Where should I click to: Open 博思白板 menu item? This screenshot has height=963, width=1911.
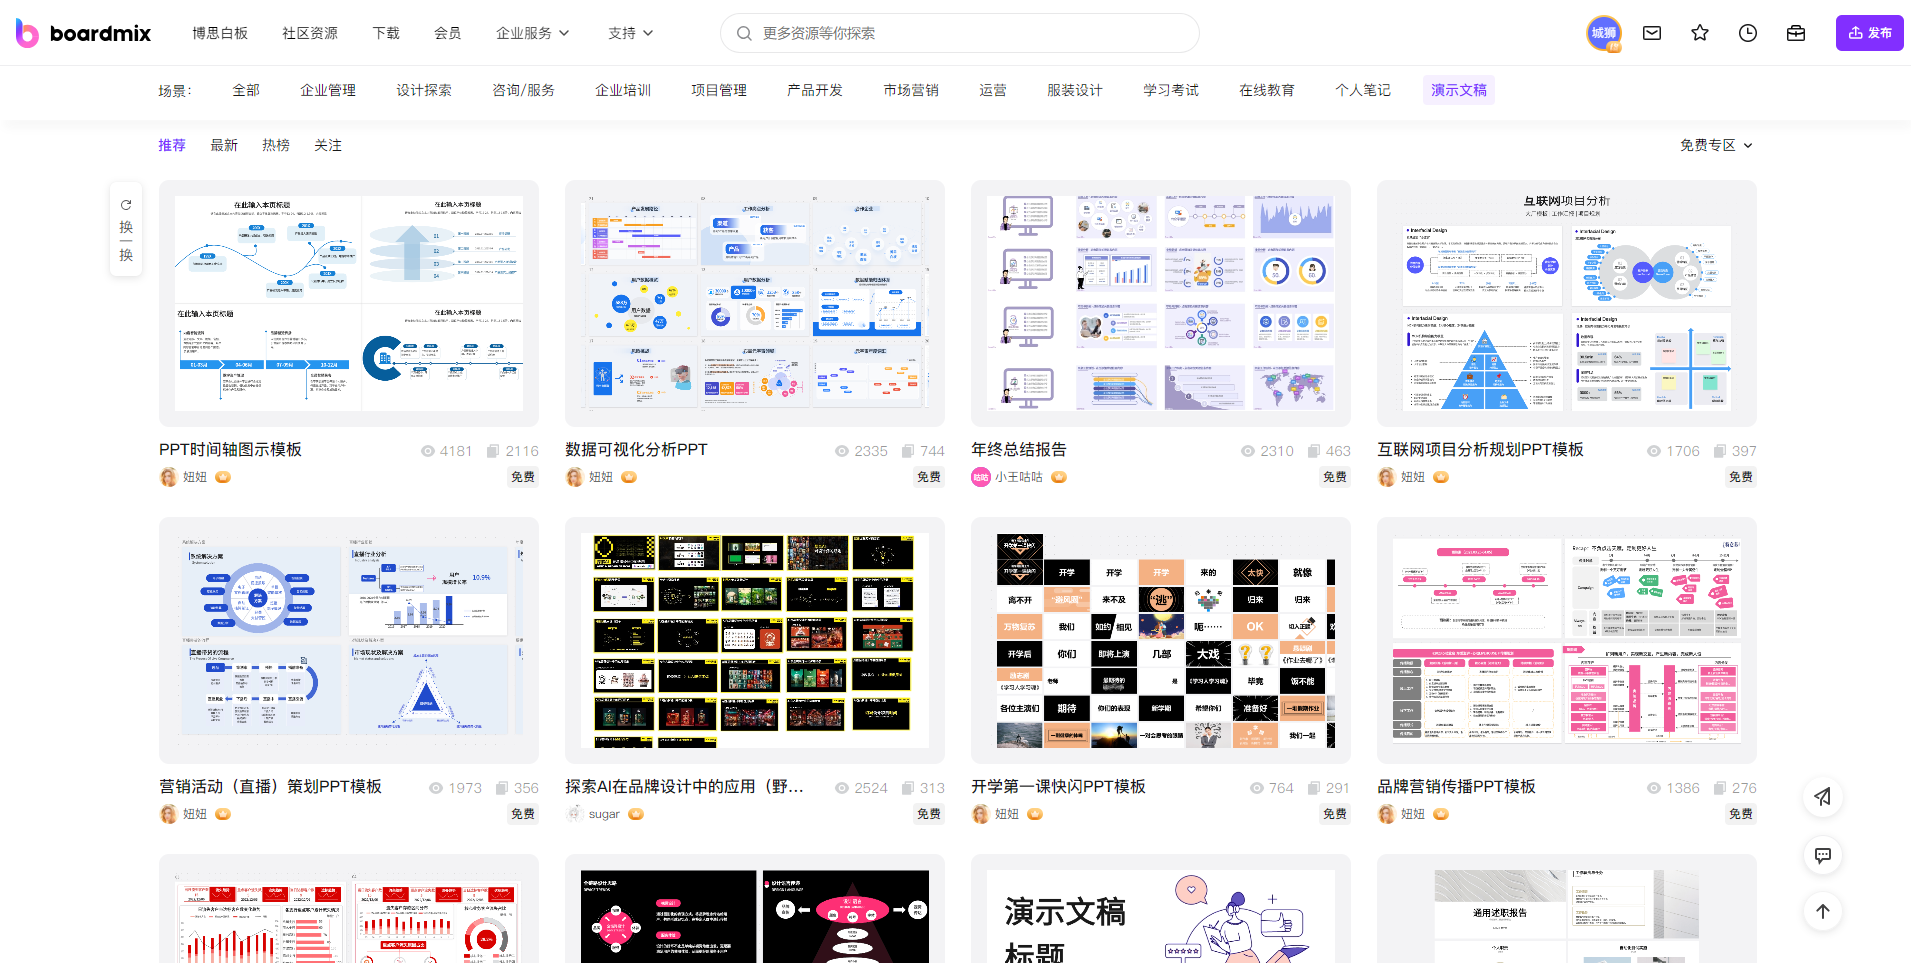click(x=220, y=33)
